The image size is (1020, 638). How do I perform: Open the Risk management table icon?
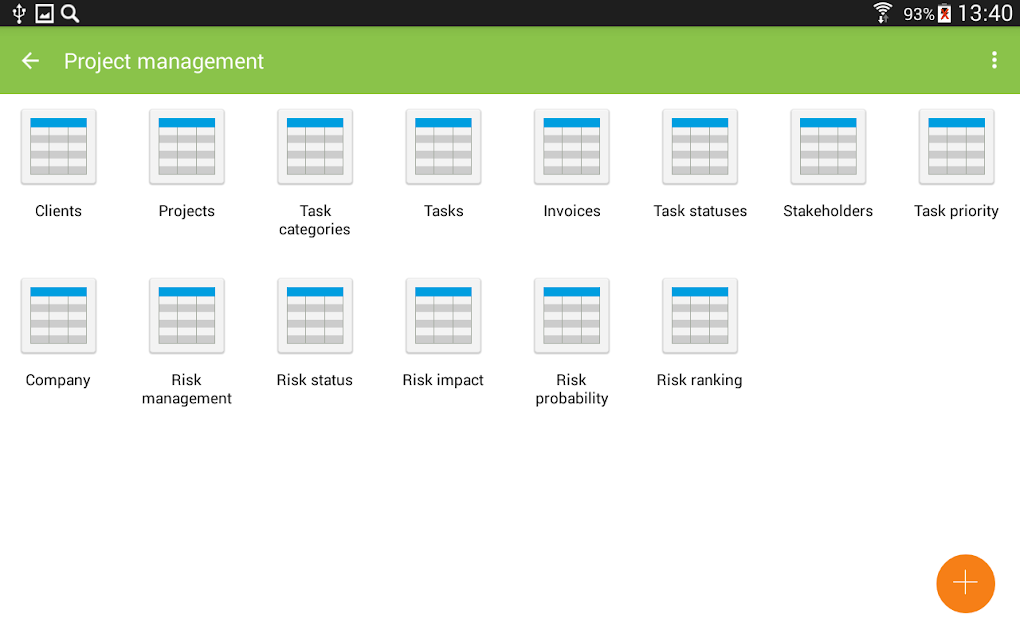[187, 316]
